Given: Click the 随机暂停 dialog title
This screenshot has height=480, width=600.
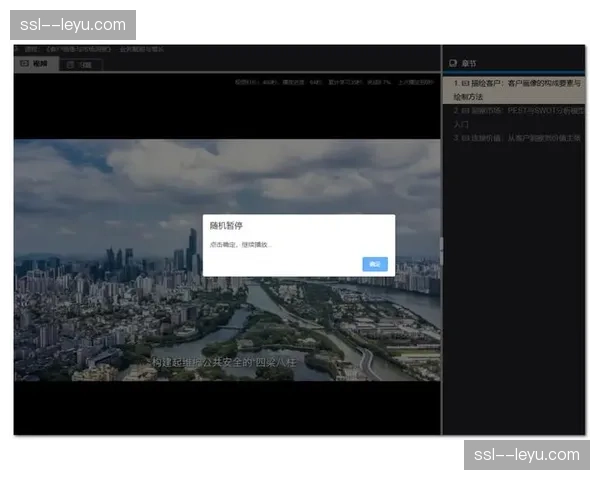Looking at the screenshot, I should pyautogui.click(x=226, y=227).
